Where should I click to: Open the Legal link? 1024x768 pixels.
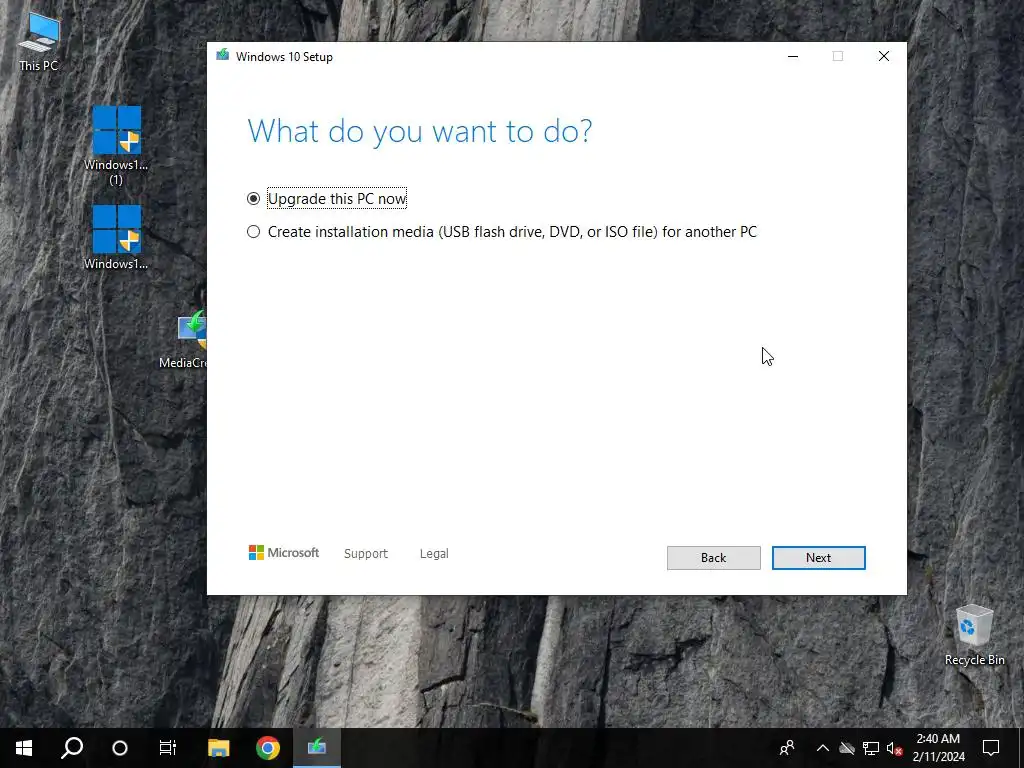click(434, 553)
